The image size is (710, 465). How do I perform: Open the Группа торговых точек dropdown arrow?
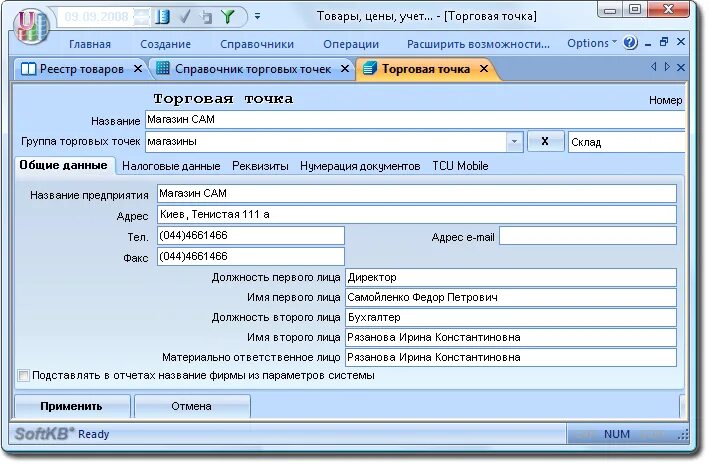514,142
